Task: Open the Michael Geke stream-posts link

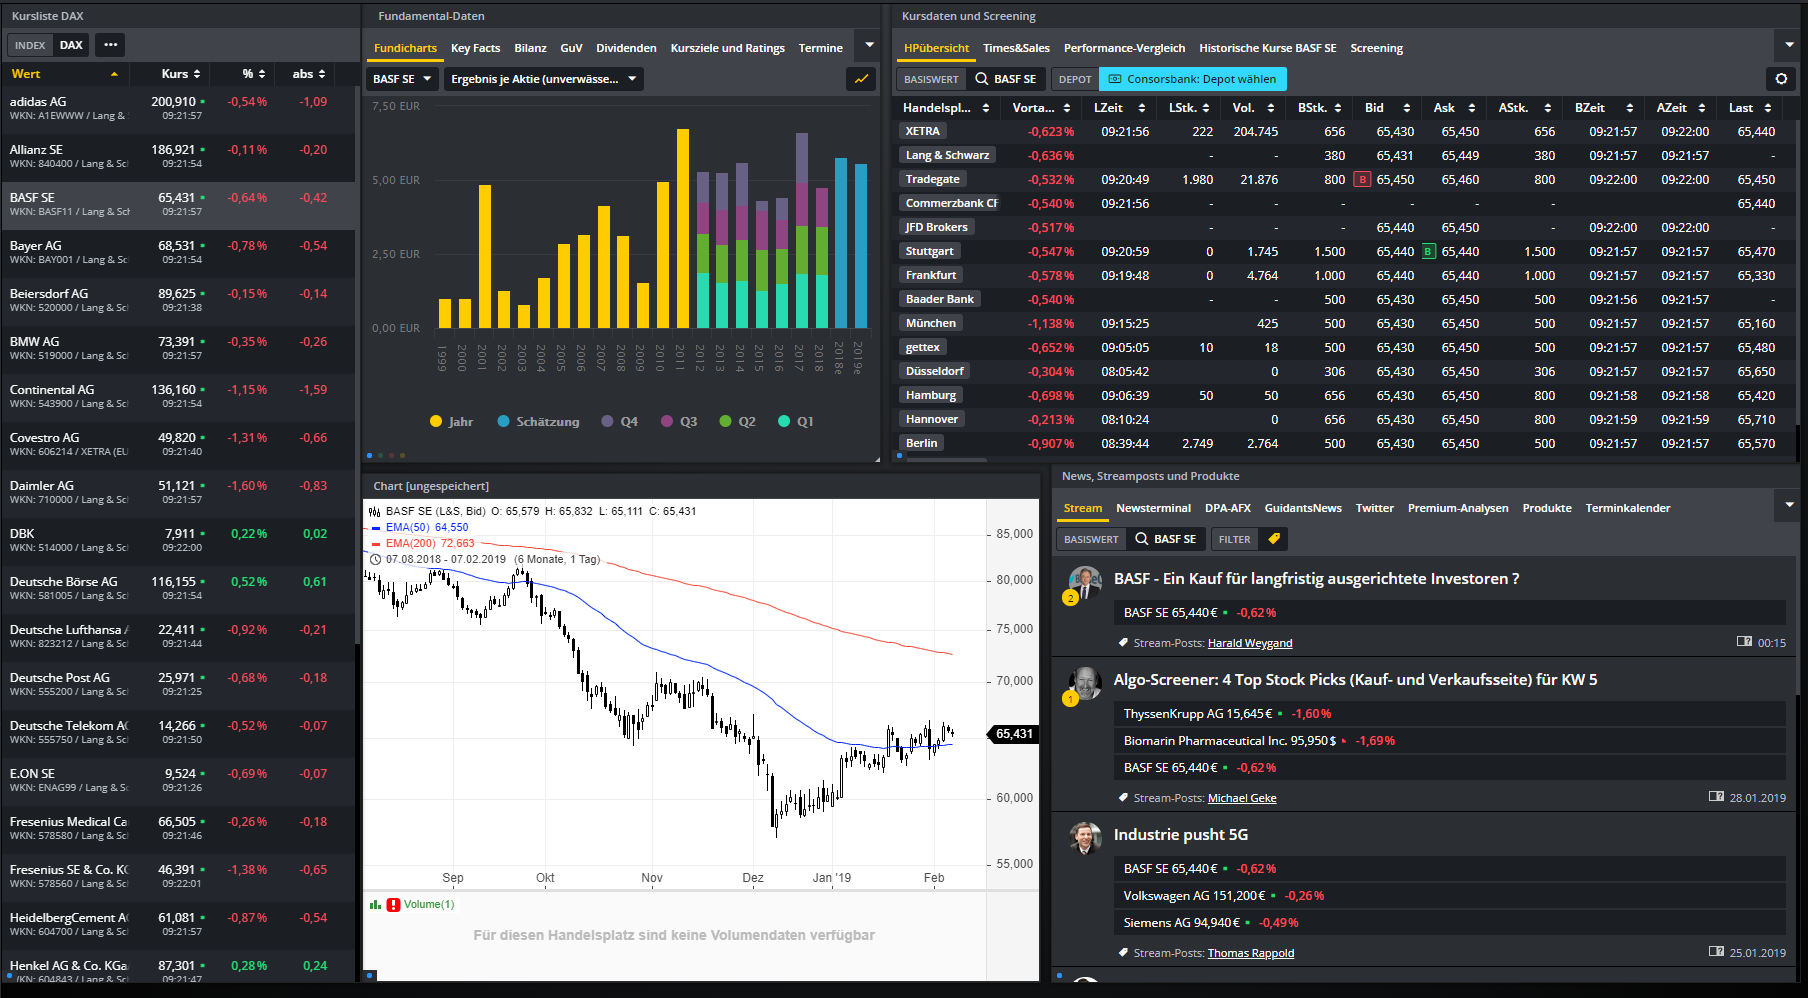Action: (x=1242, y=798)
